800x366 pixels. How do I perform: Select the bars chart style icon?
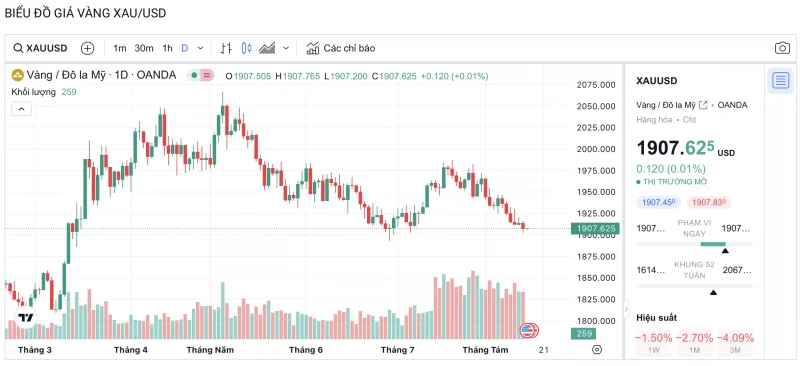(x=226, y=48)
